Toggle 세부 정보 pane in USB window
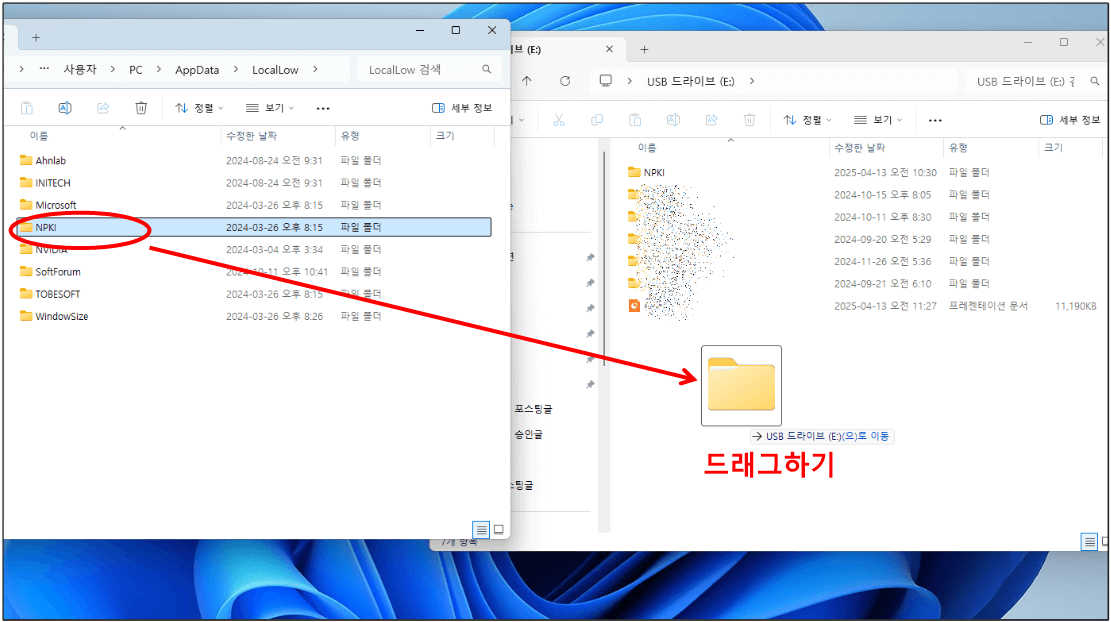This screenshot has height=622, width=1111. 1070,120
